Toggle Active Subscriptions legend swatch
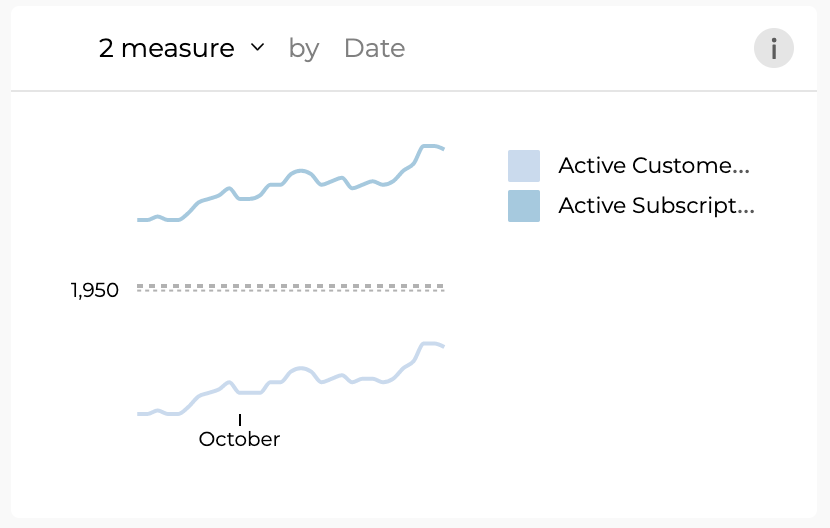 (x=524, y=206)
